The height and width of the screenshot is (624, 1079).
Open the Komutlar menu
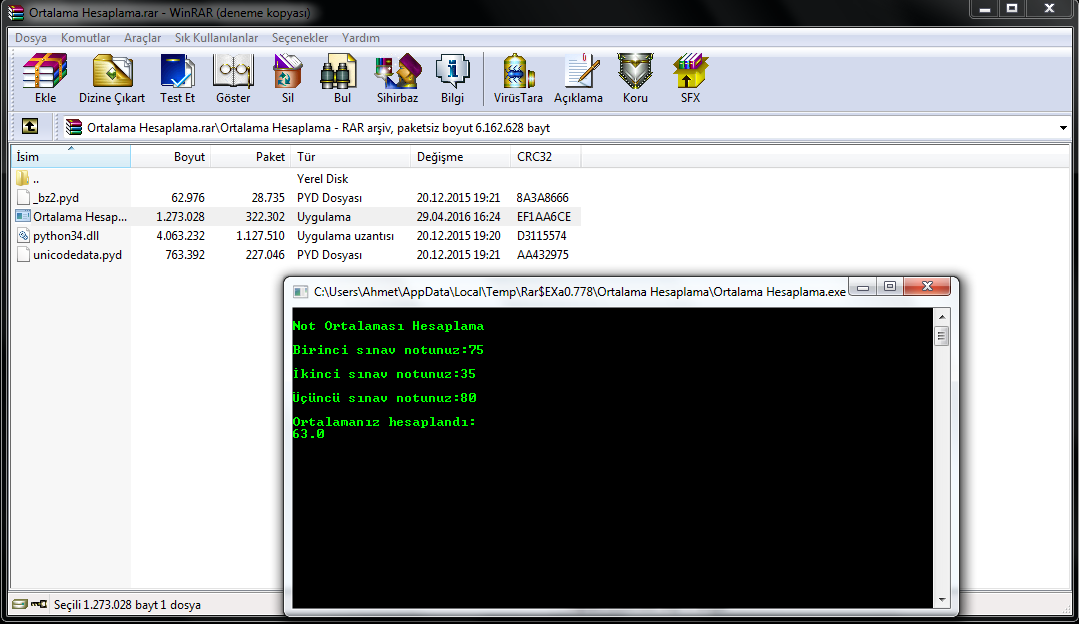(x=85, y=38)
